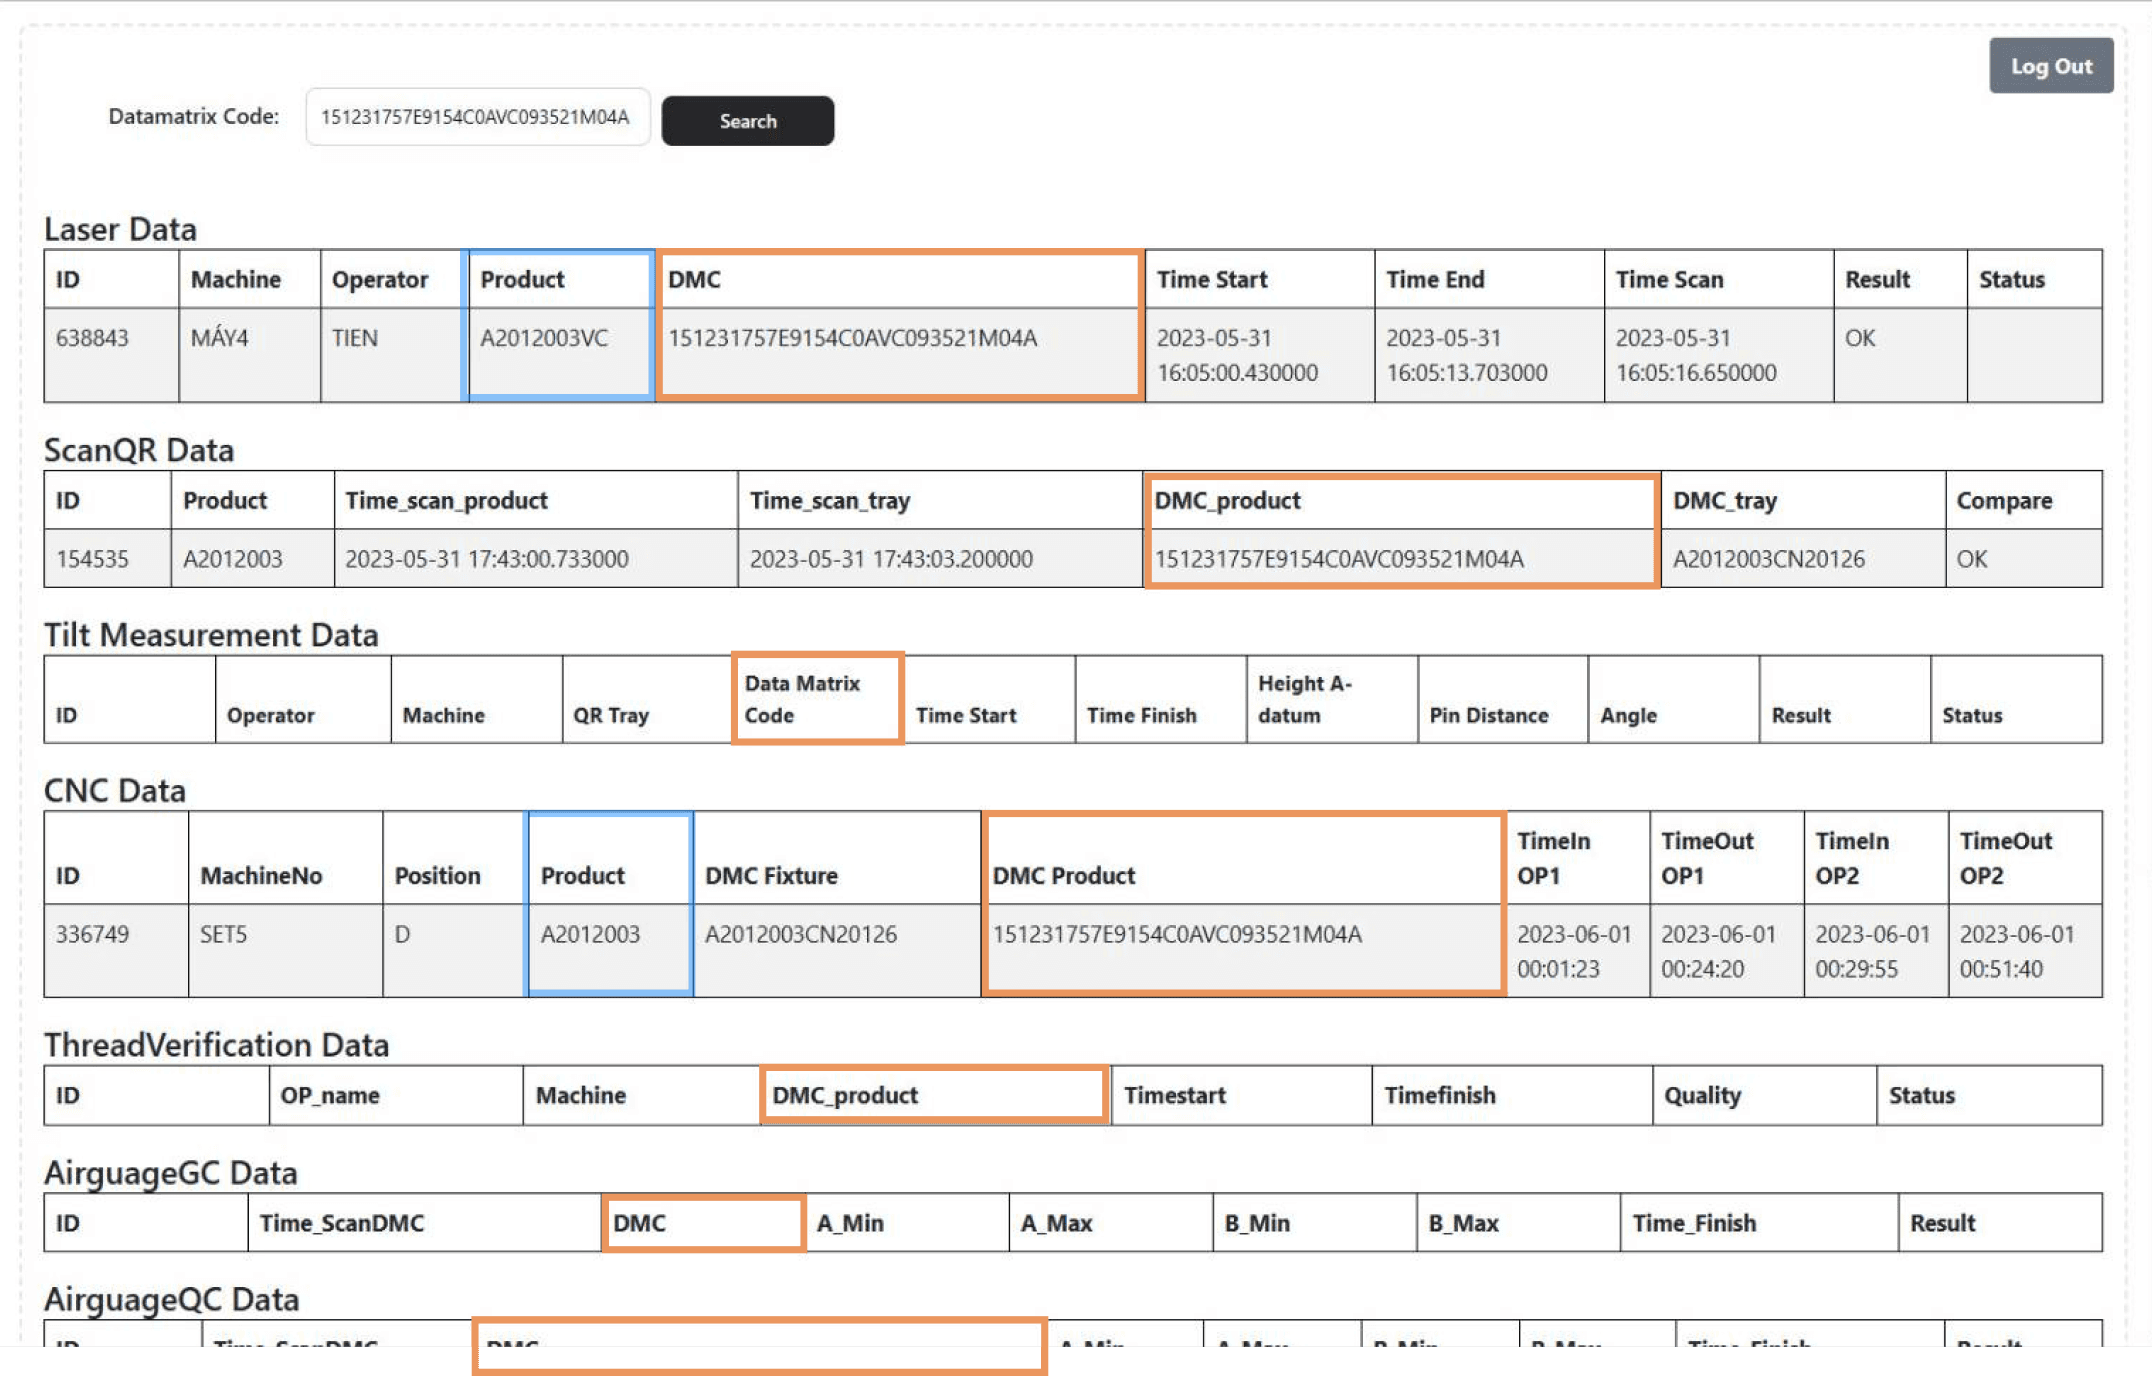The width and height of the screenshot is (2152, 1376).
Task: Click the Compare column header
Action: coord(2004,501)
